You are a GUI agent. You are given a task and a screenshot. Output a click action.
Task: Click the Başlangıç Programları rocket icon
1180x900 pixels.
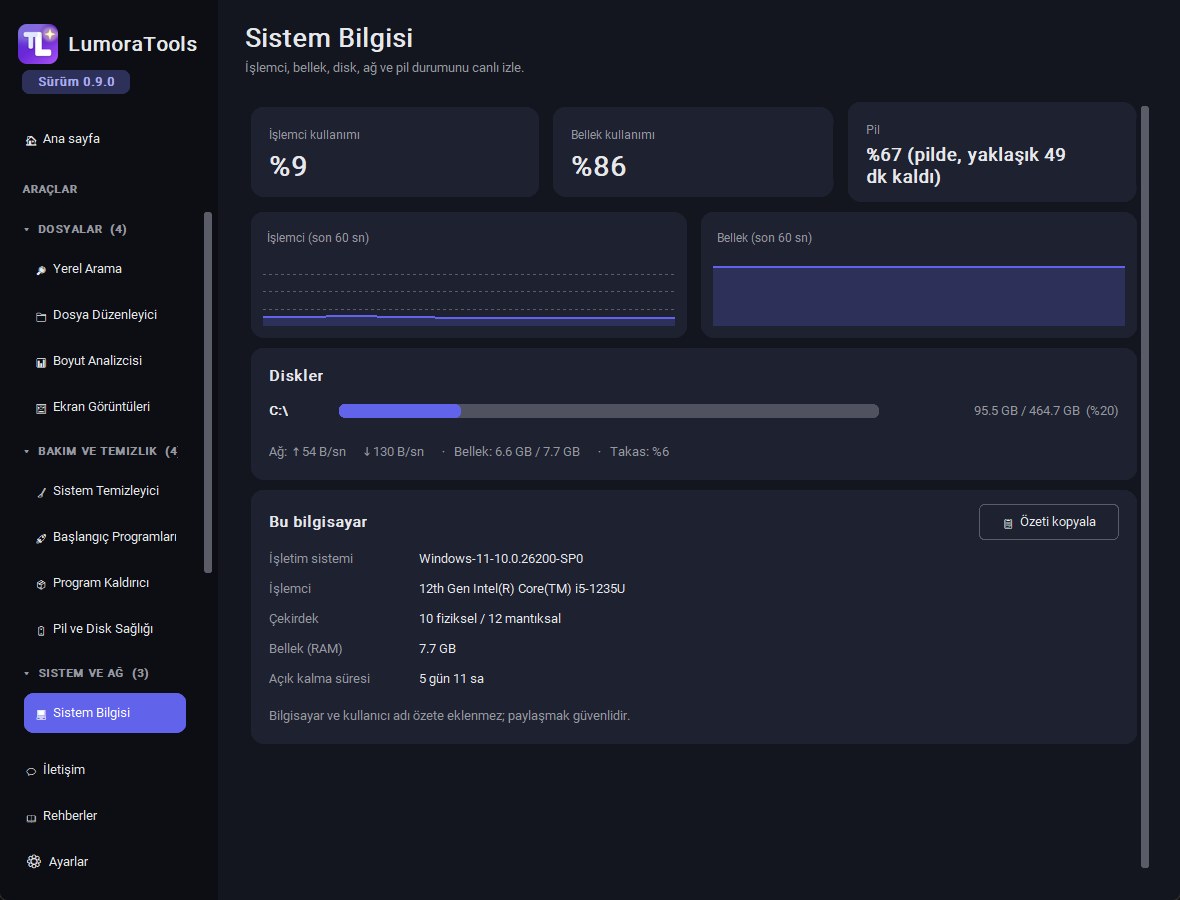[41, 538]
